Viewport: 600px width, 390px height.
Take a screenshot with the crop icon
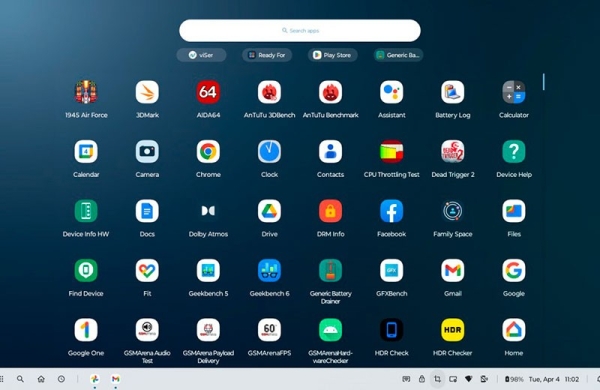click(437, 379)
